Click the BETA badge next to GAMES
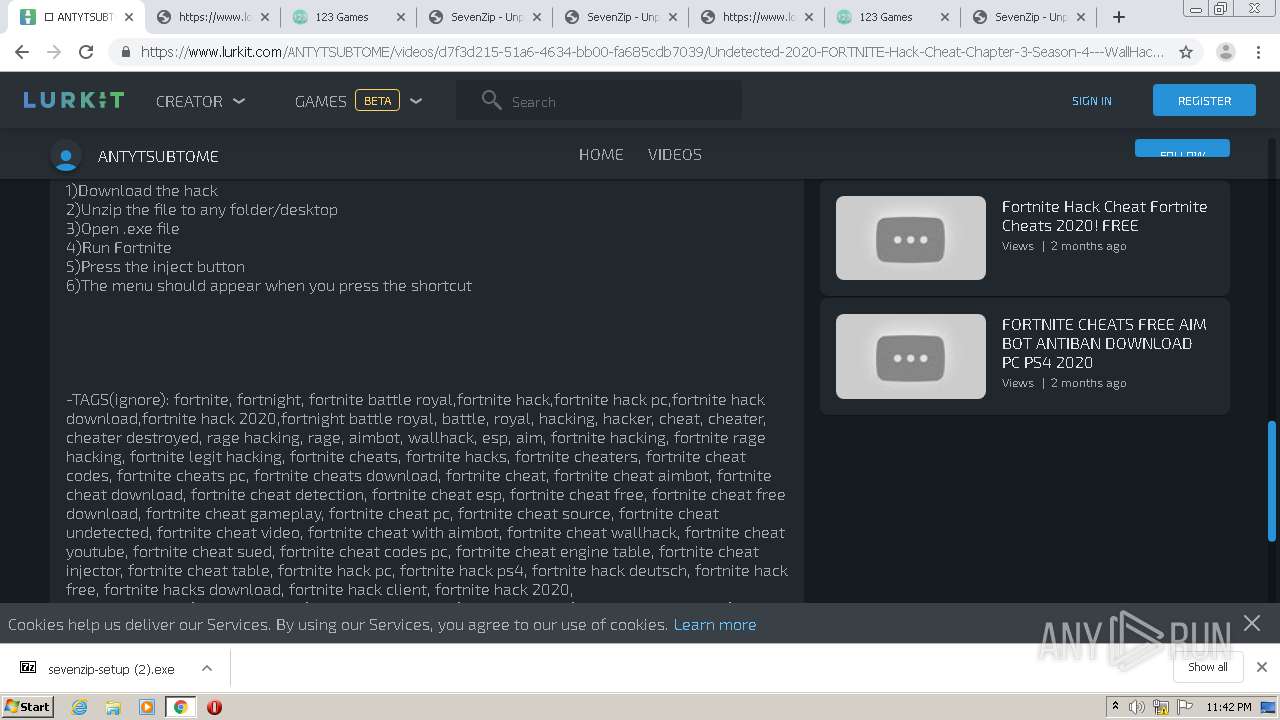 pos(377,101)
